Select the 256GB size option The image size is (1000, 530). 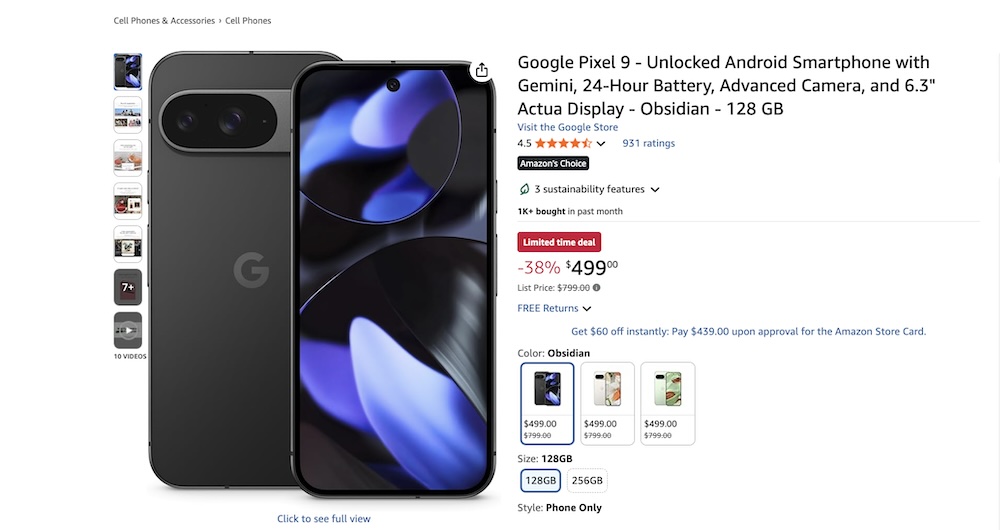[x=587, y=481]
